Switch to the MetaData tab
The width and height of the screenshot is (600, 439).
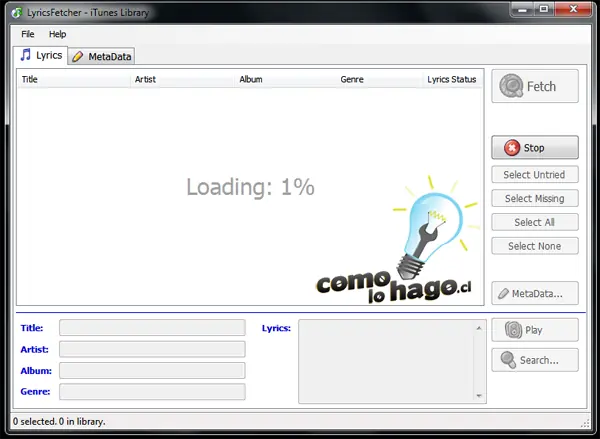[x=102, y=57]
